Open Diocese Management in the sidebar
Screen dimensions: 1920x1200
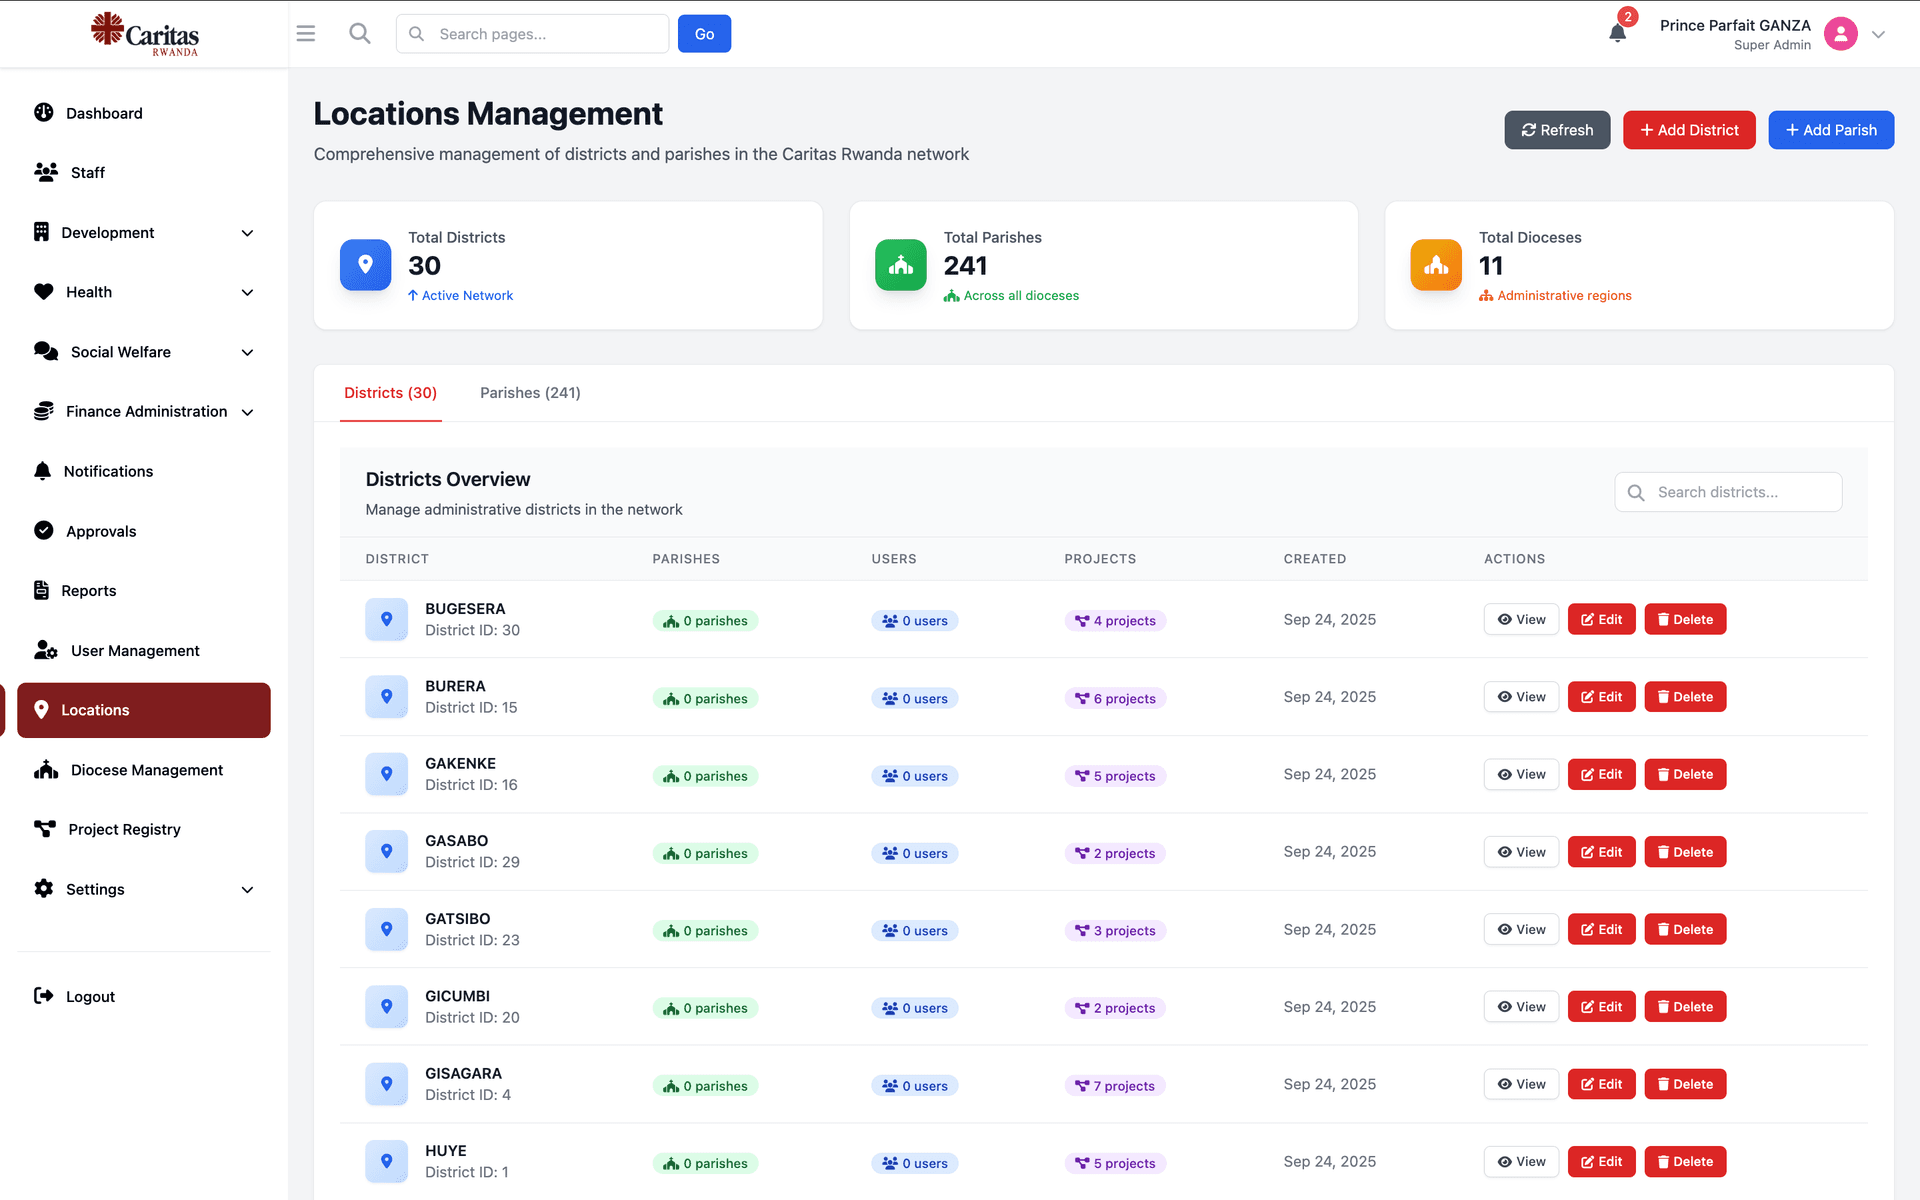[144, 770]
